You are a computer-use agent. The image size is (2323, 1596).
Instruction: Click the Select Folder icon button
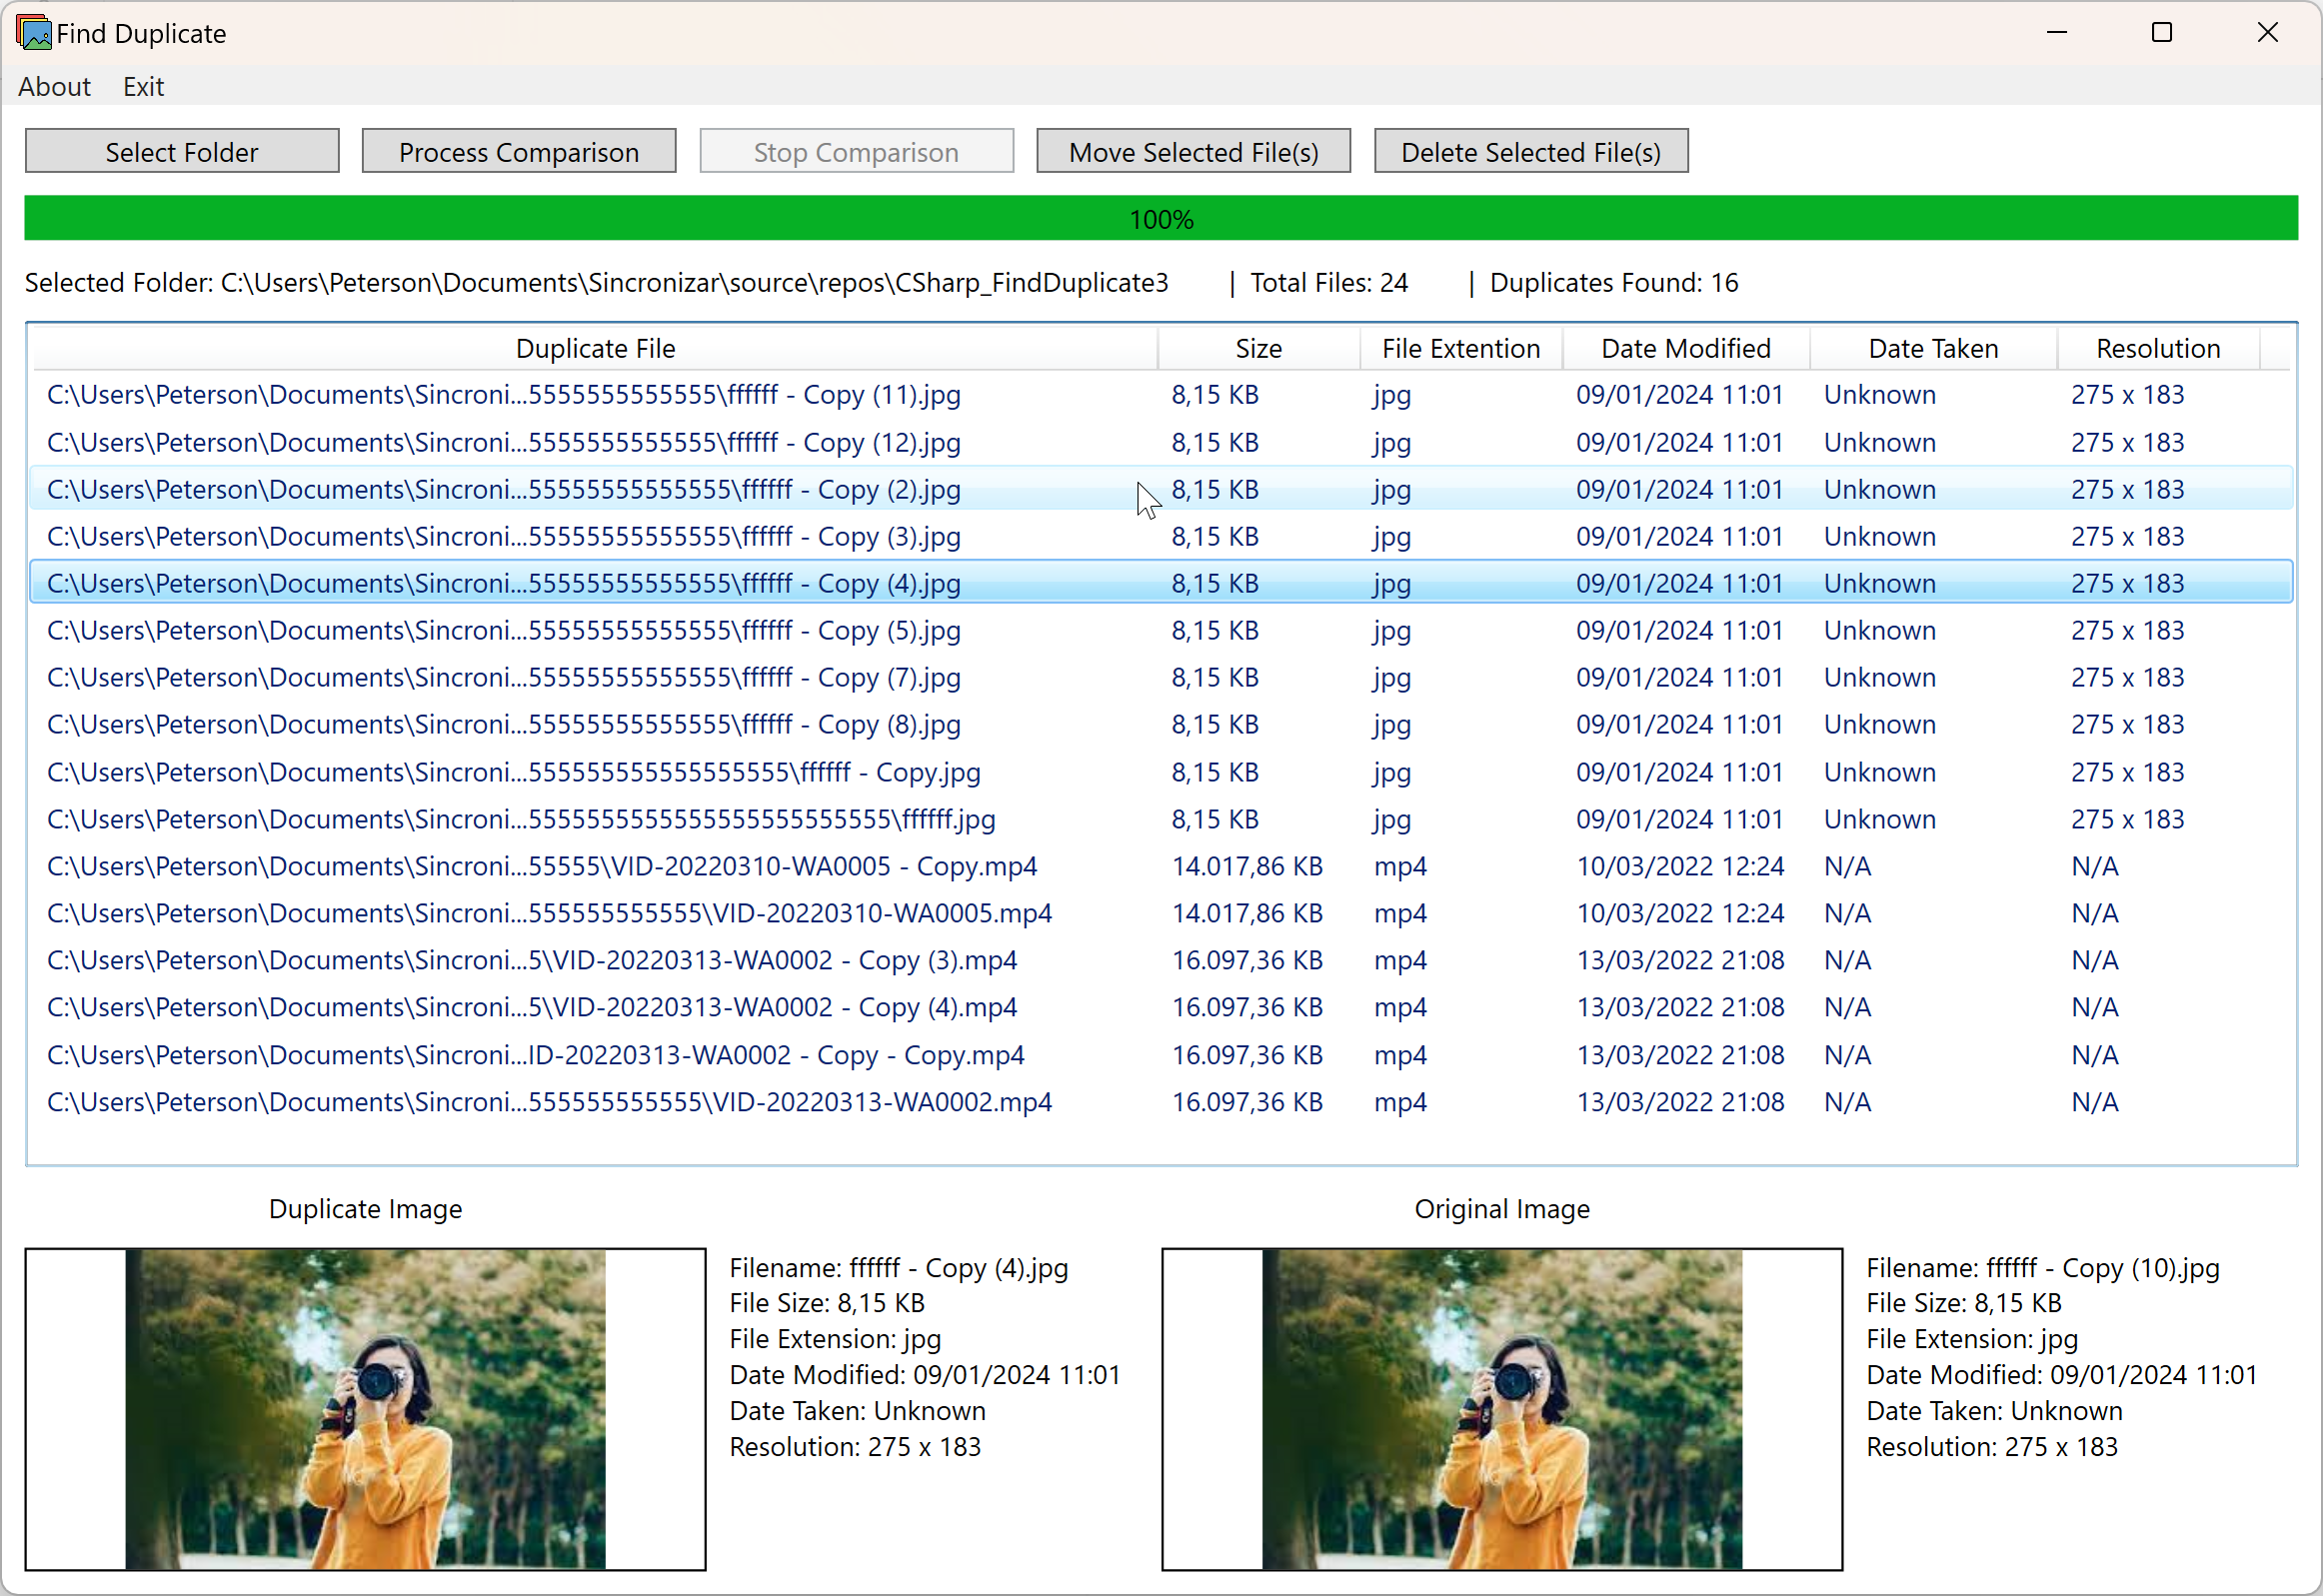pyautogui.click(x=180, y=150)
